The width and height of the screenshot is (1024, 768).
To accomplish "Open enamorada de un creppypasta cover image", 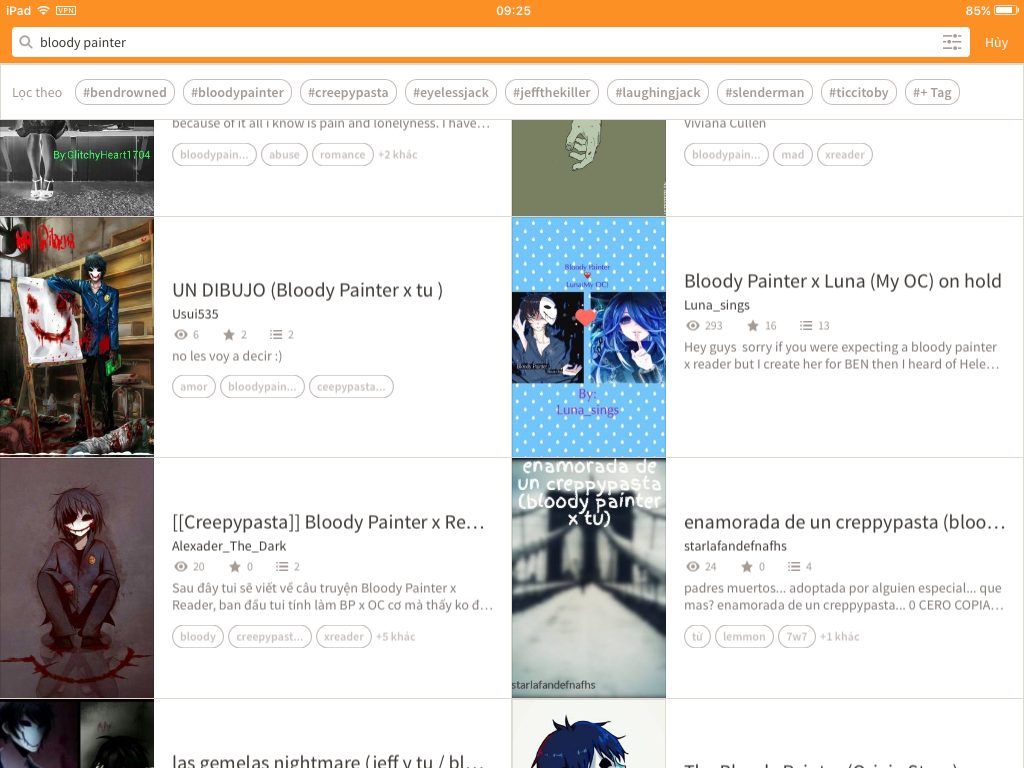I will pyautogui.click(x=589, y=578).
